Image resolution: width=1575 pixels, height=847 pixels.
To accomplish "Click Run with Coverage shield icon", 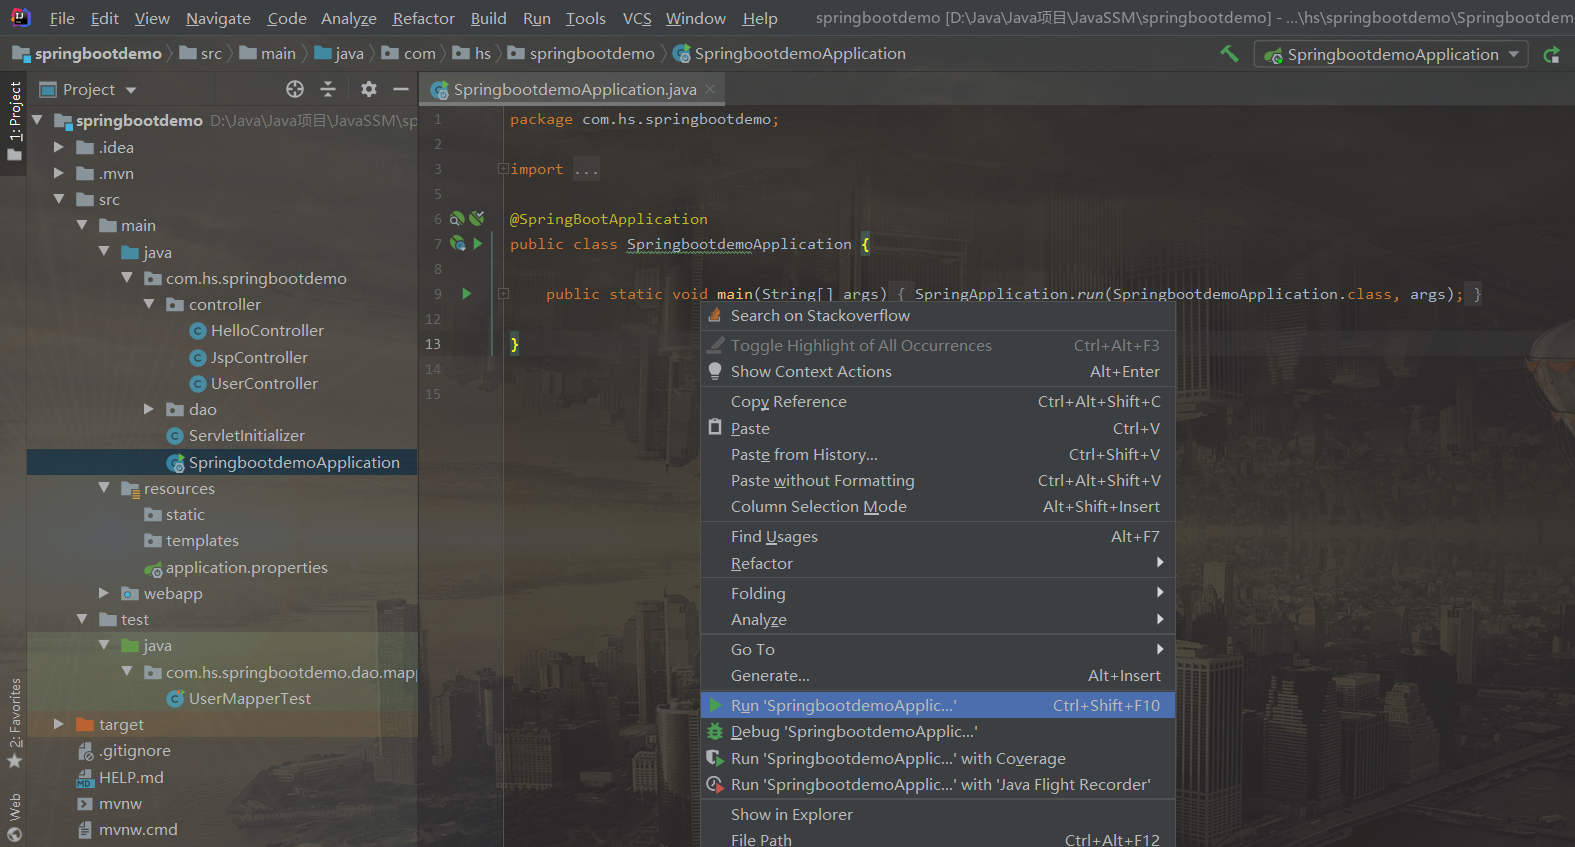I will pyautogui.click(x=715, y=758).
